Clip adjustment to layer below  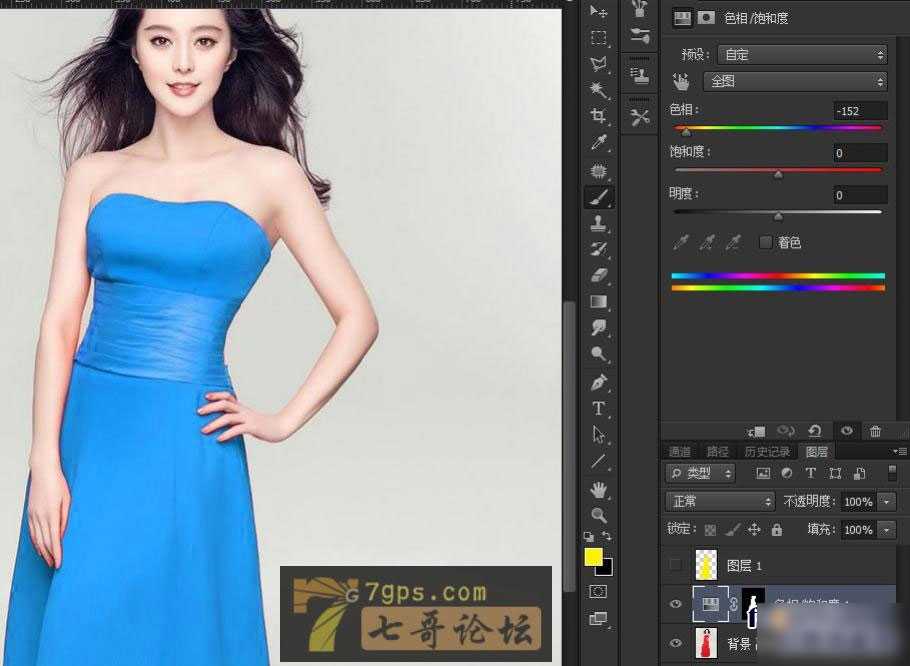[x=757, y=432]
